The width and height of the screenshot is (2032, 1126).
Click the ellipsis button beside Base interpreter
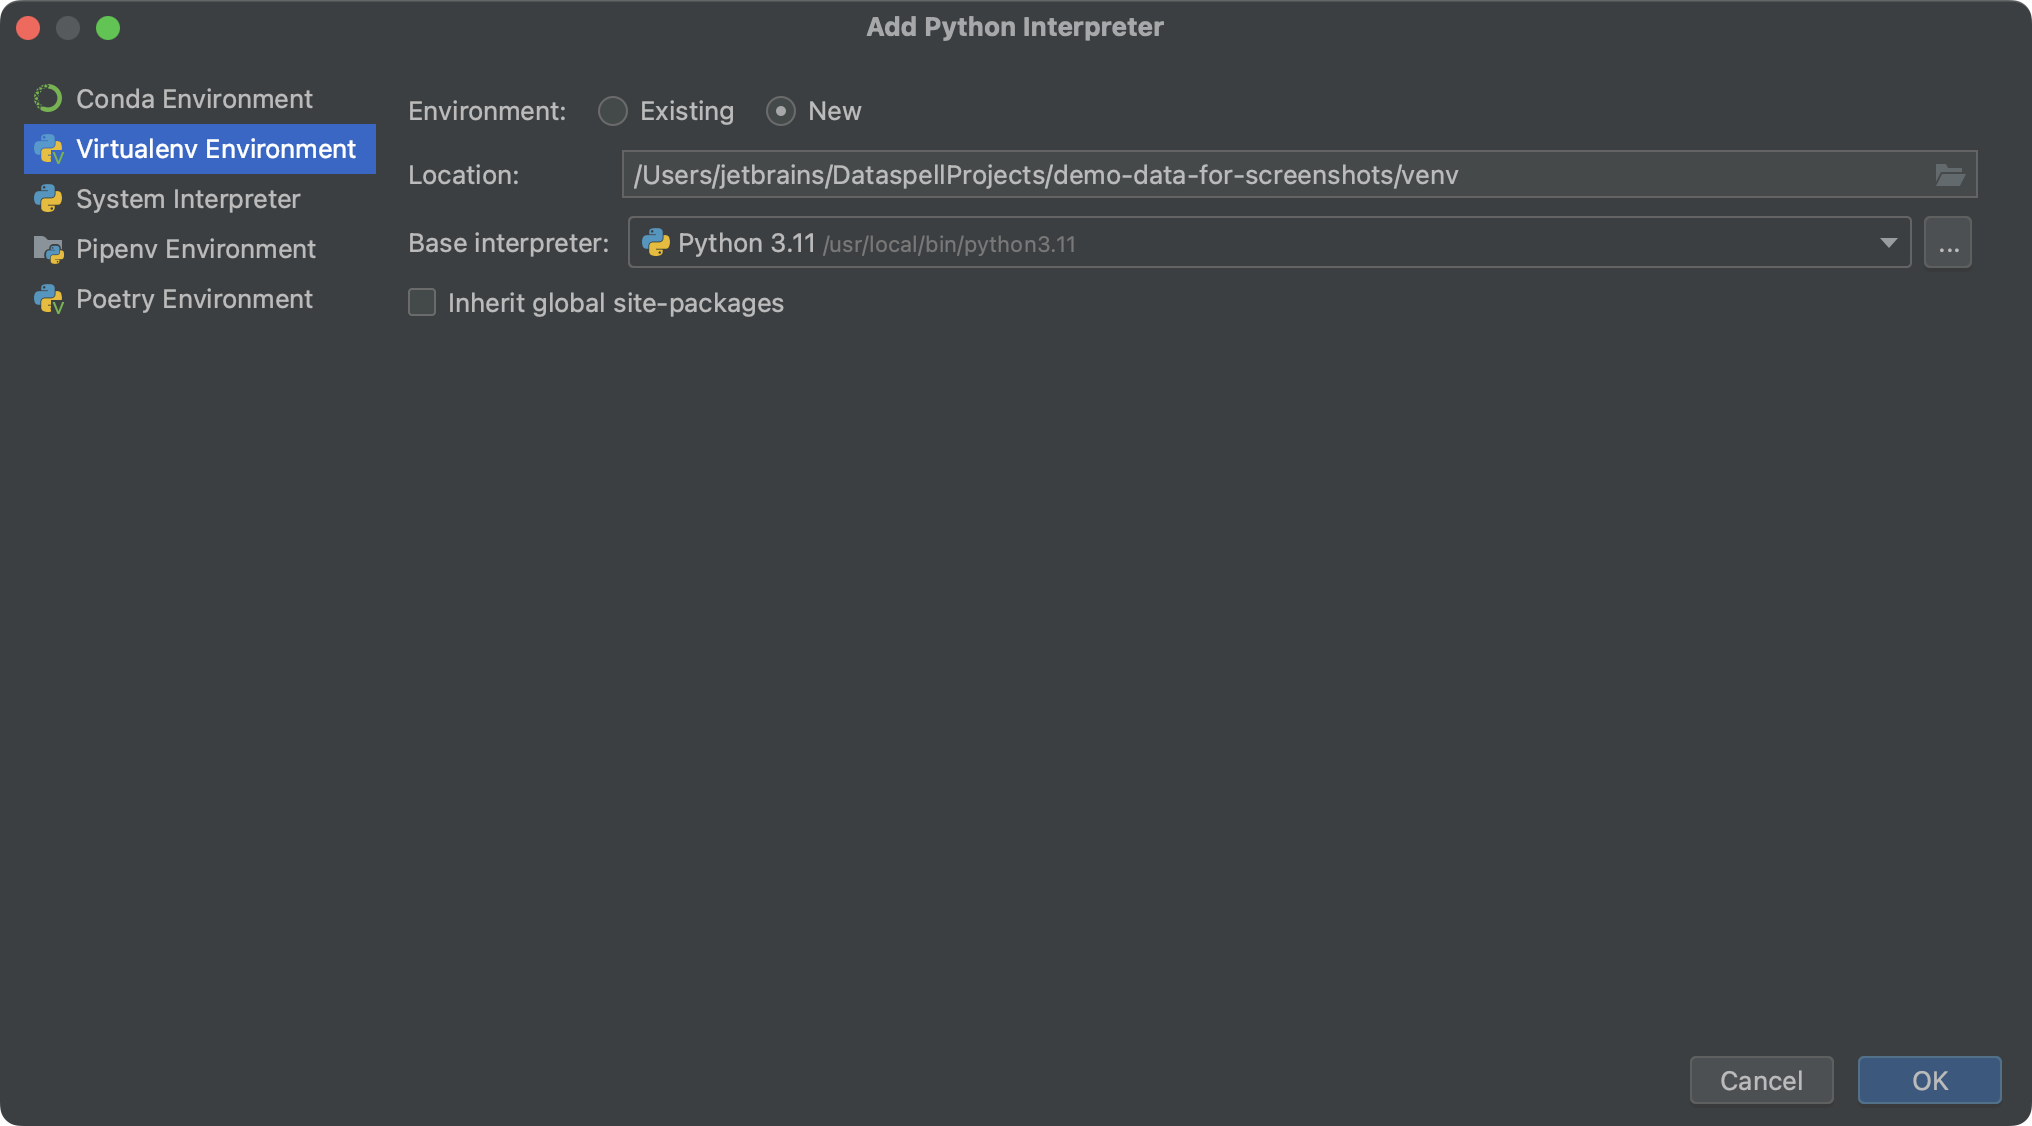(x=1946, y=242)
